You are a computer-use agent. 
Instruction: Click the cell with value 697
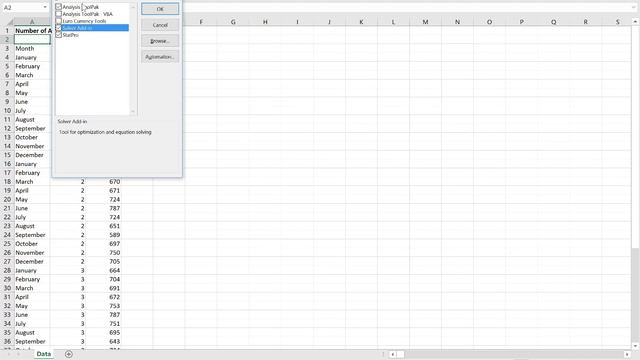point(104,244)
